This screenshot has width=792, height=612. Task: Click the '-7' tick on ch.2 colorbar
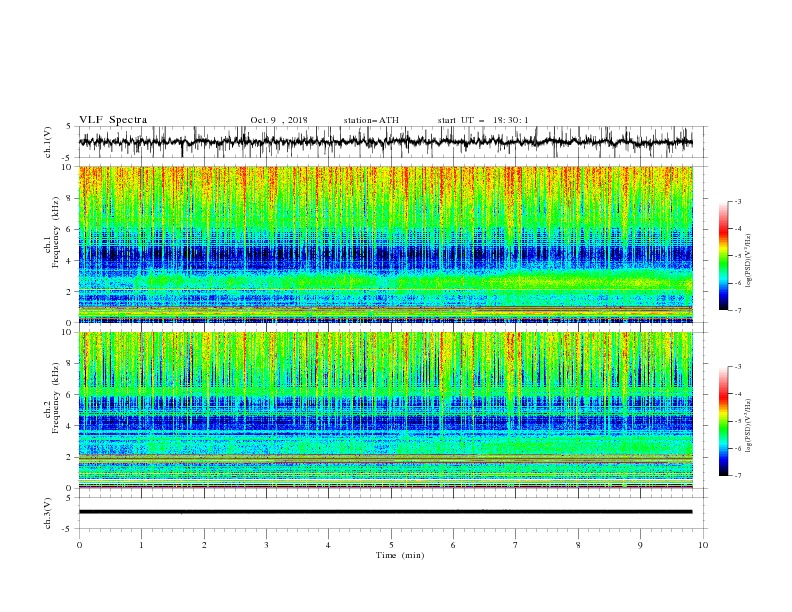738,476
